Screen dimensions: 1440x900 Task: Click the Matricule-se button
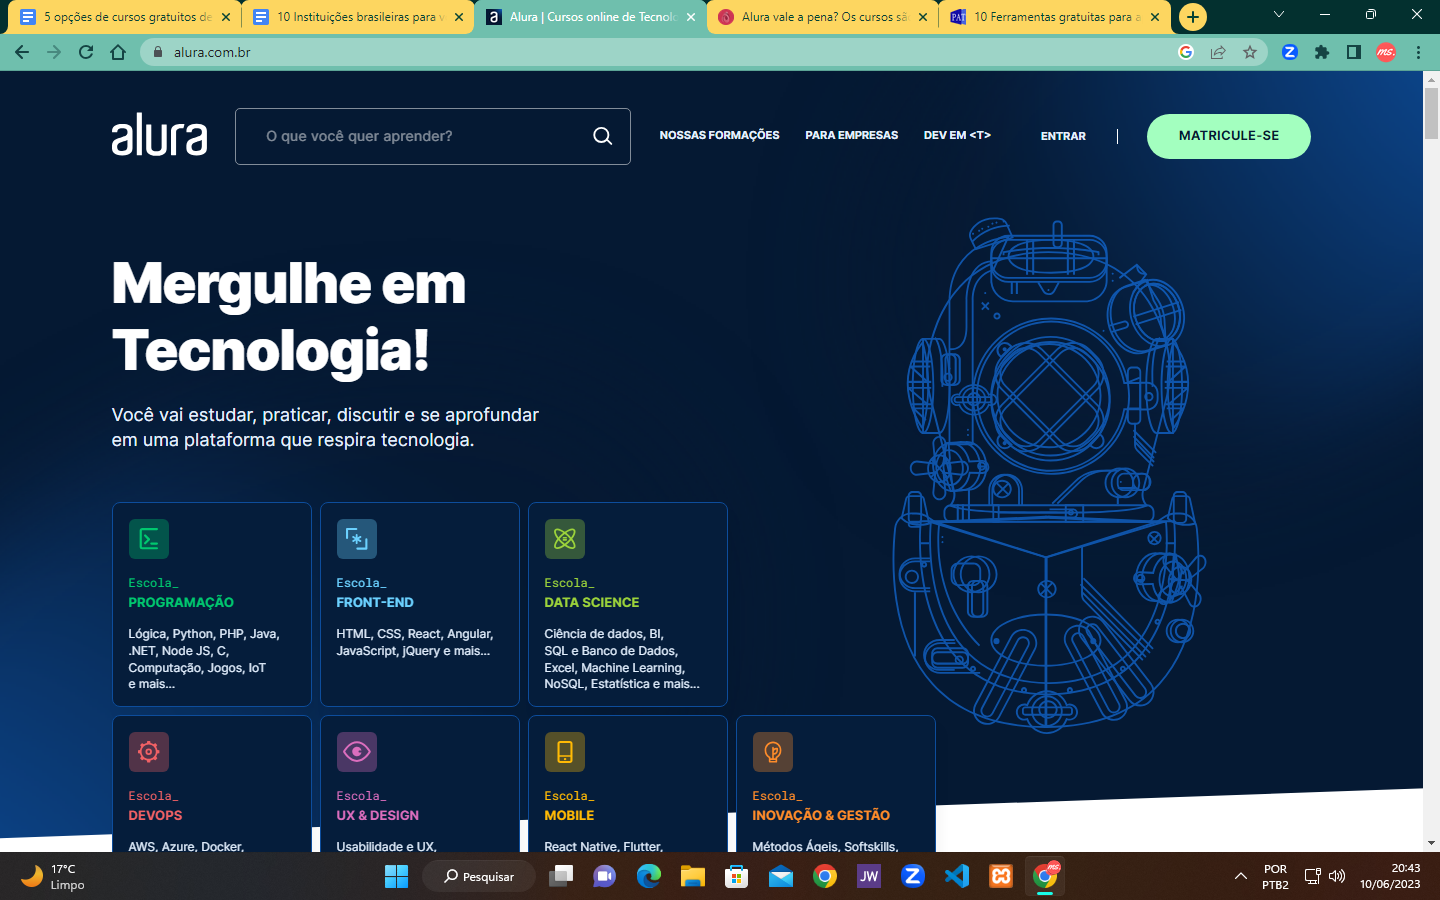point(1229,136)
